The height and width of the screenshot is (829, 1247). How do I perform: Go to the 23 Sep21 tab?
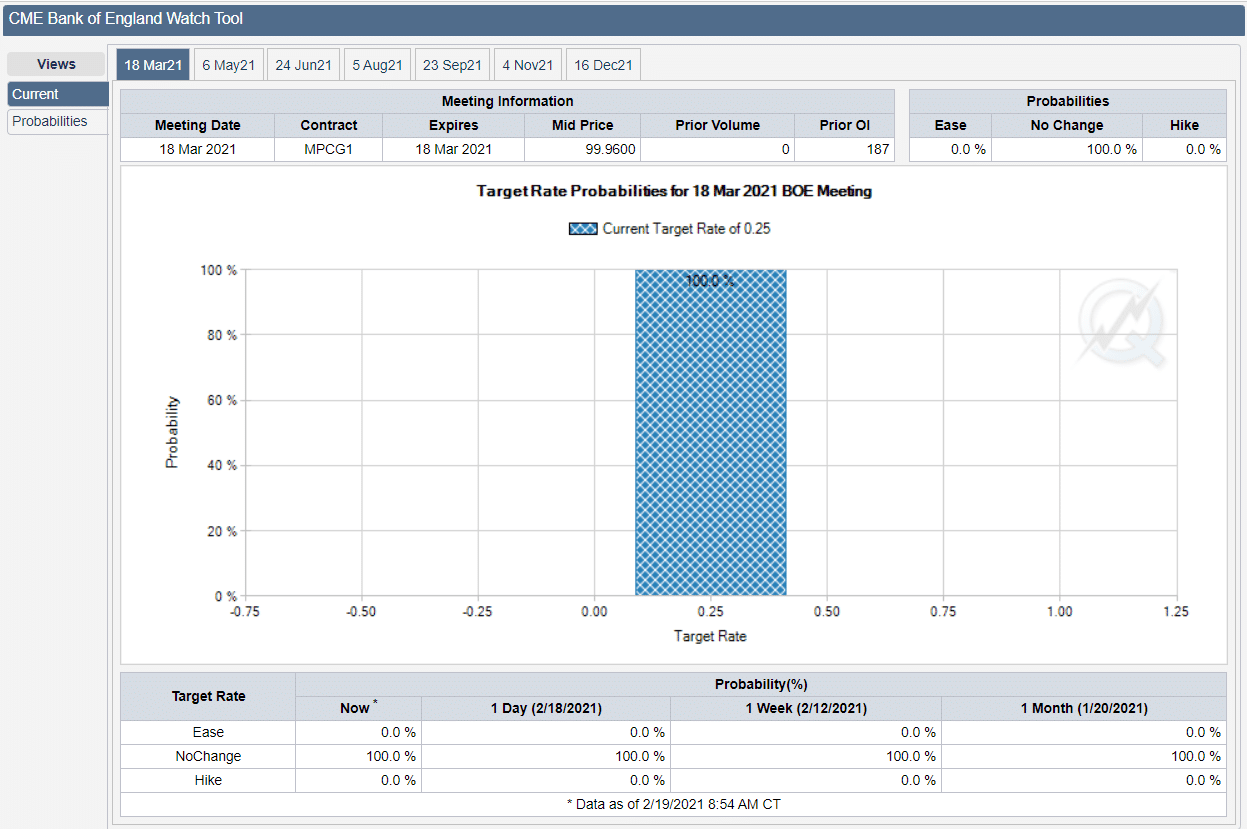[x=452, y=65]
